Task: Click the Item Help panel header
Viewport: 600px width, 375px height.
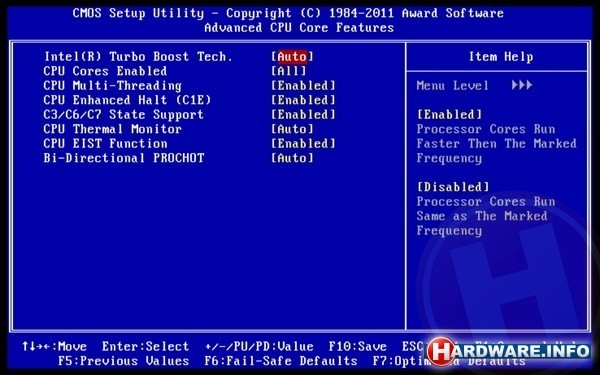Action: [501, 57]
